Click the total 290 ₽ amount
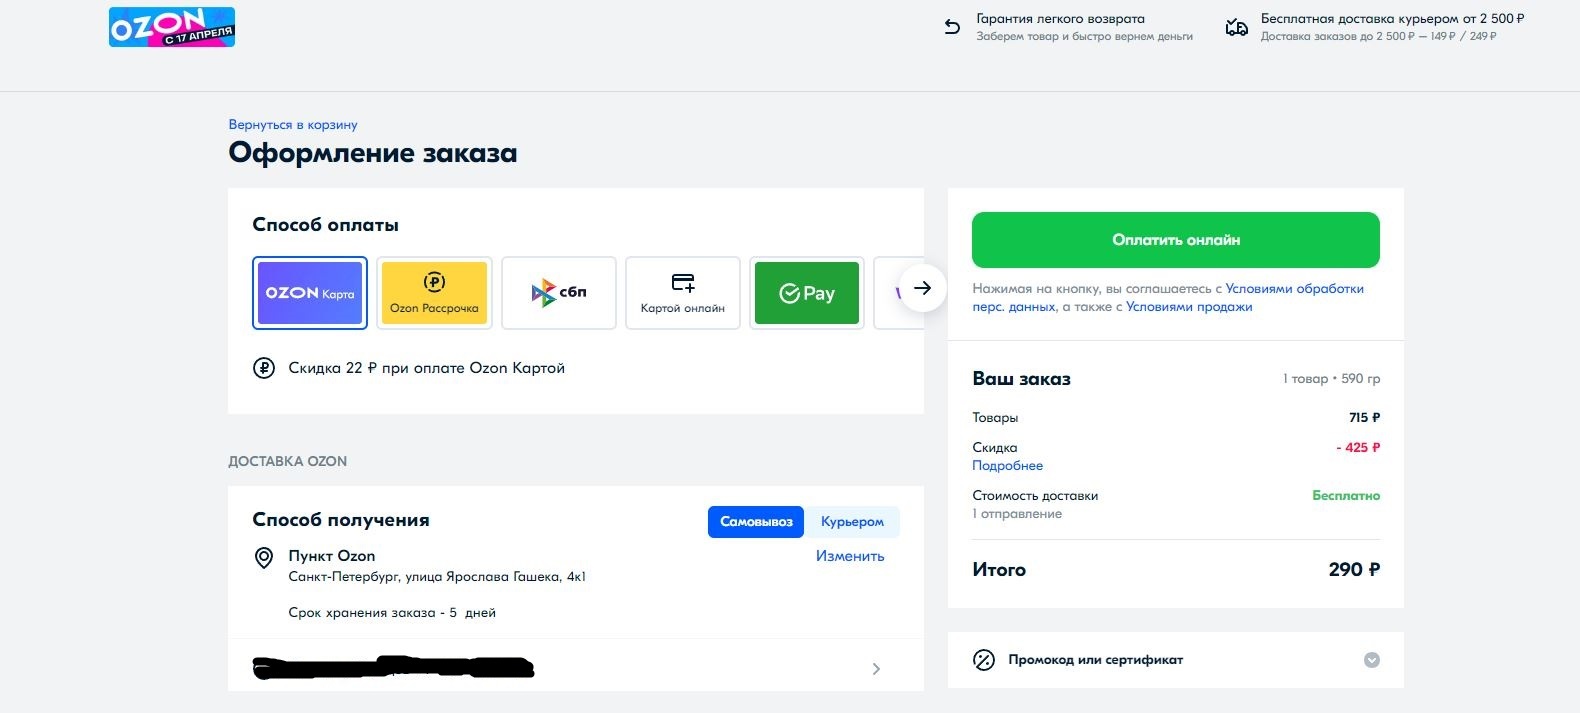 1354,569
